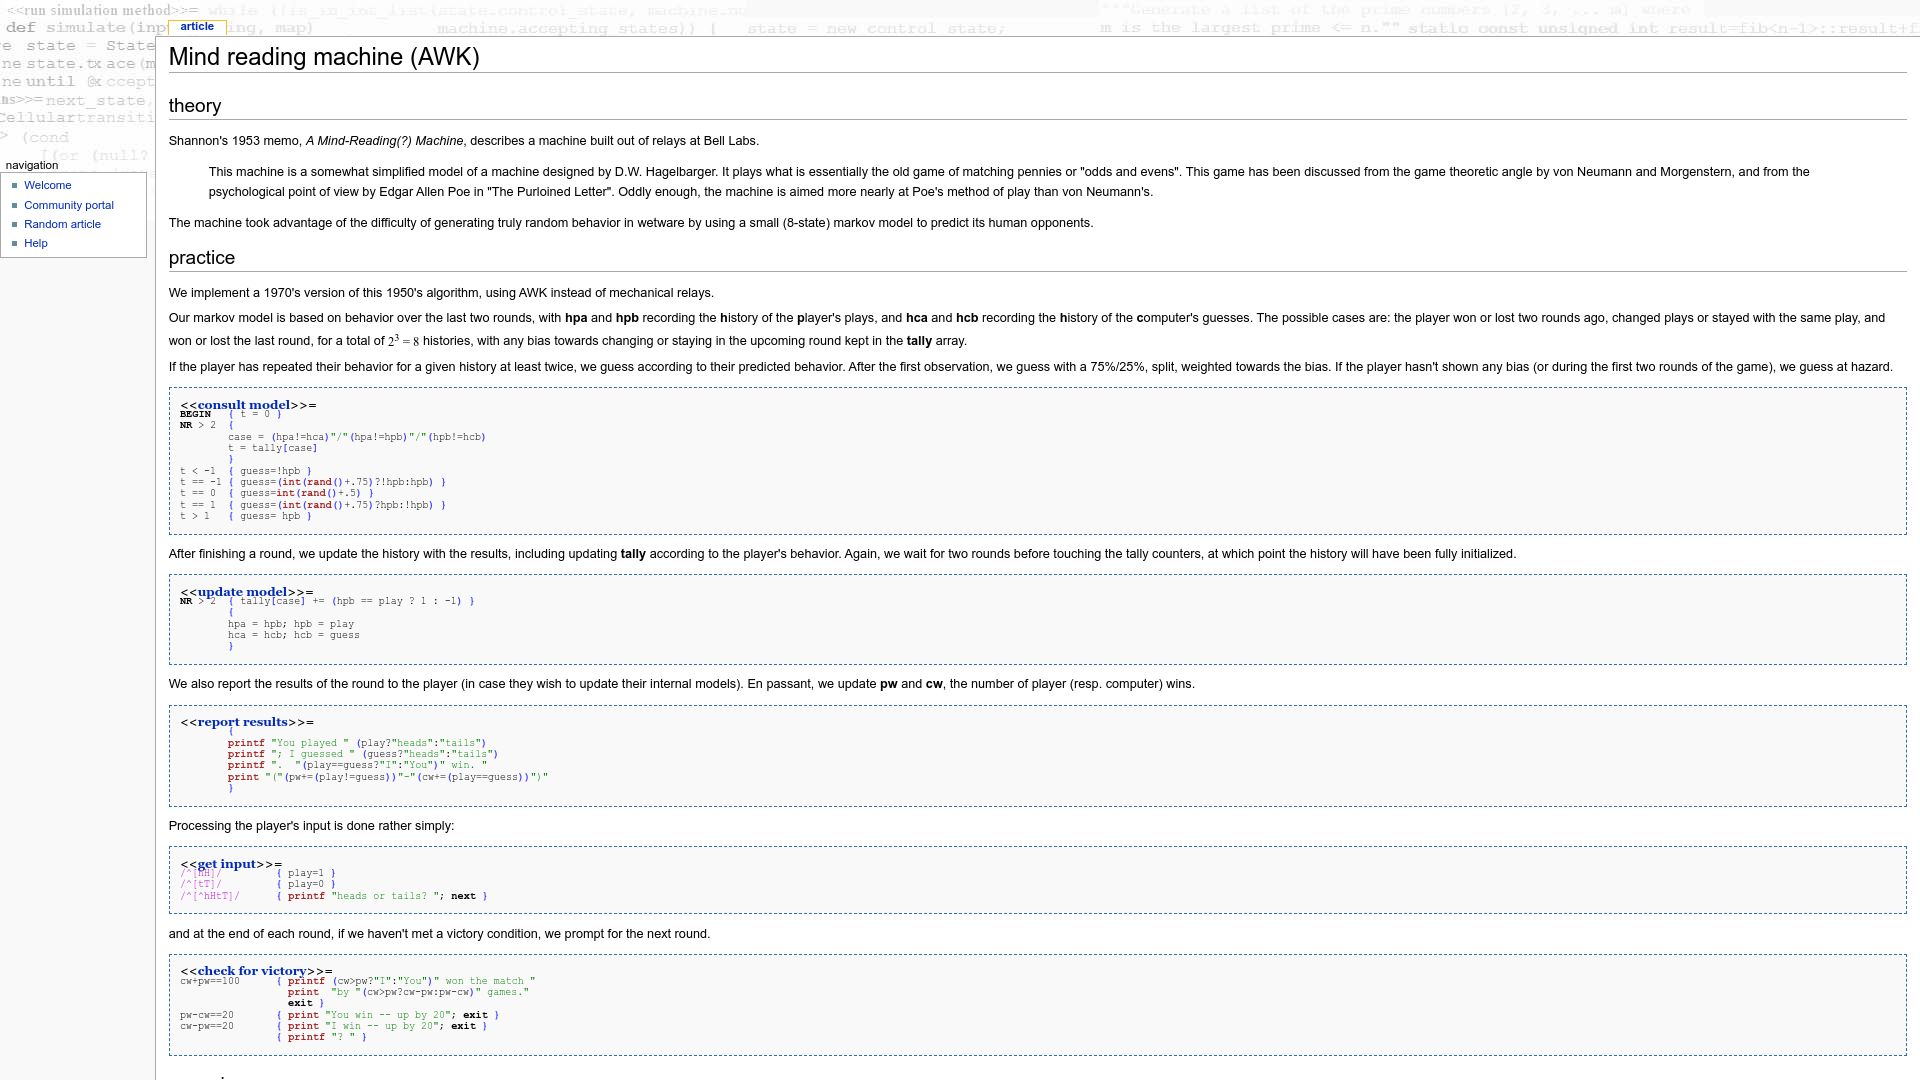
Task: Click code line '/^[hH]/ { play=1 }'
Action: coord(258,873)
